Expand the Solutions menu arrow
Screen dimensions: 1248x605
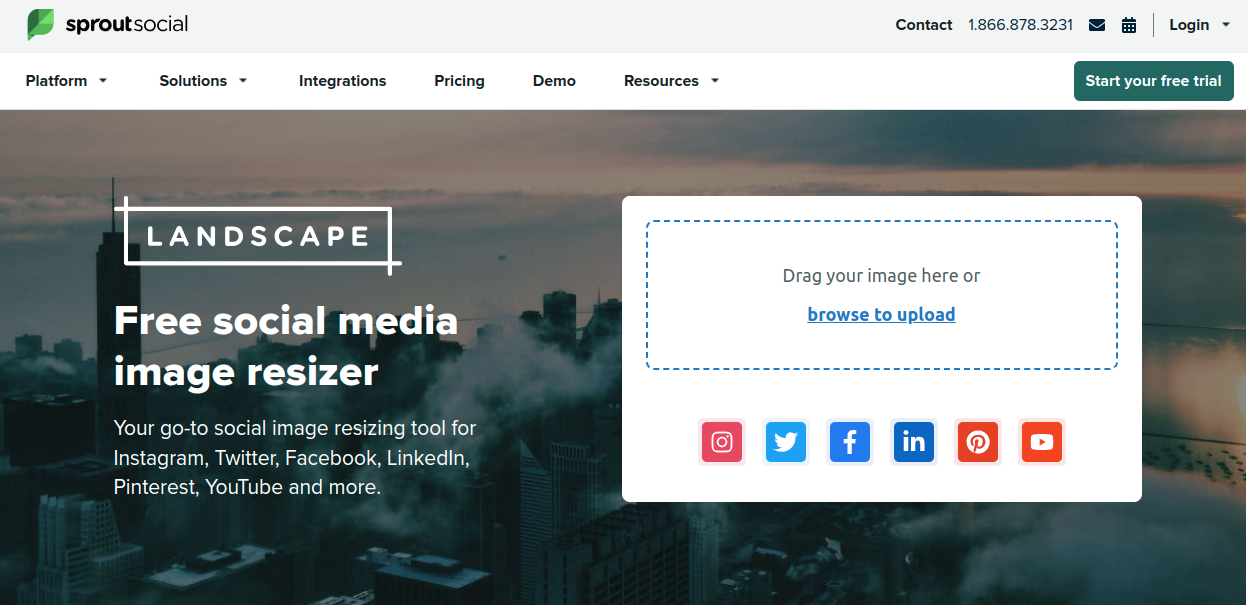243,81
